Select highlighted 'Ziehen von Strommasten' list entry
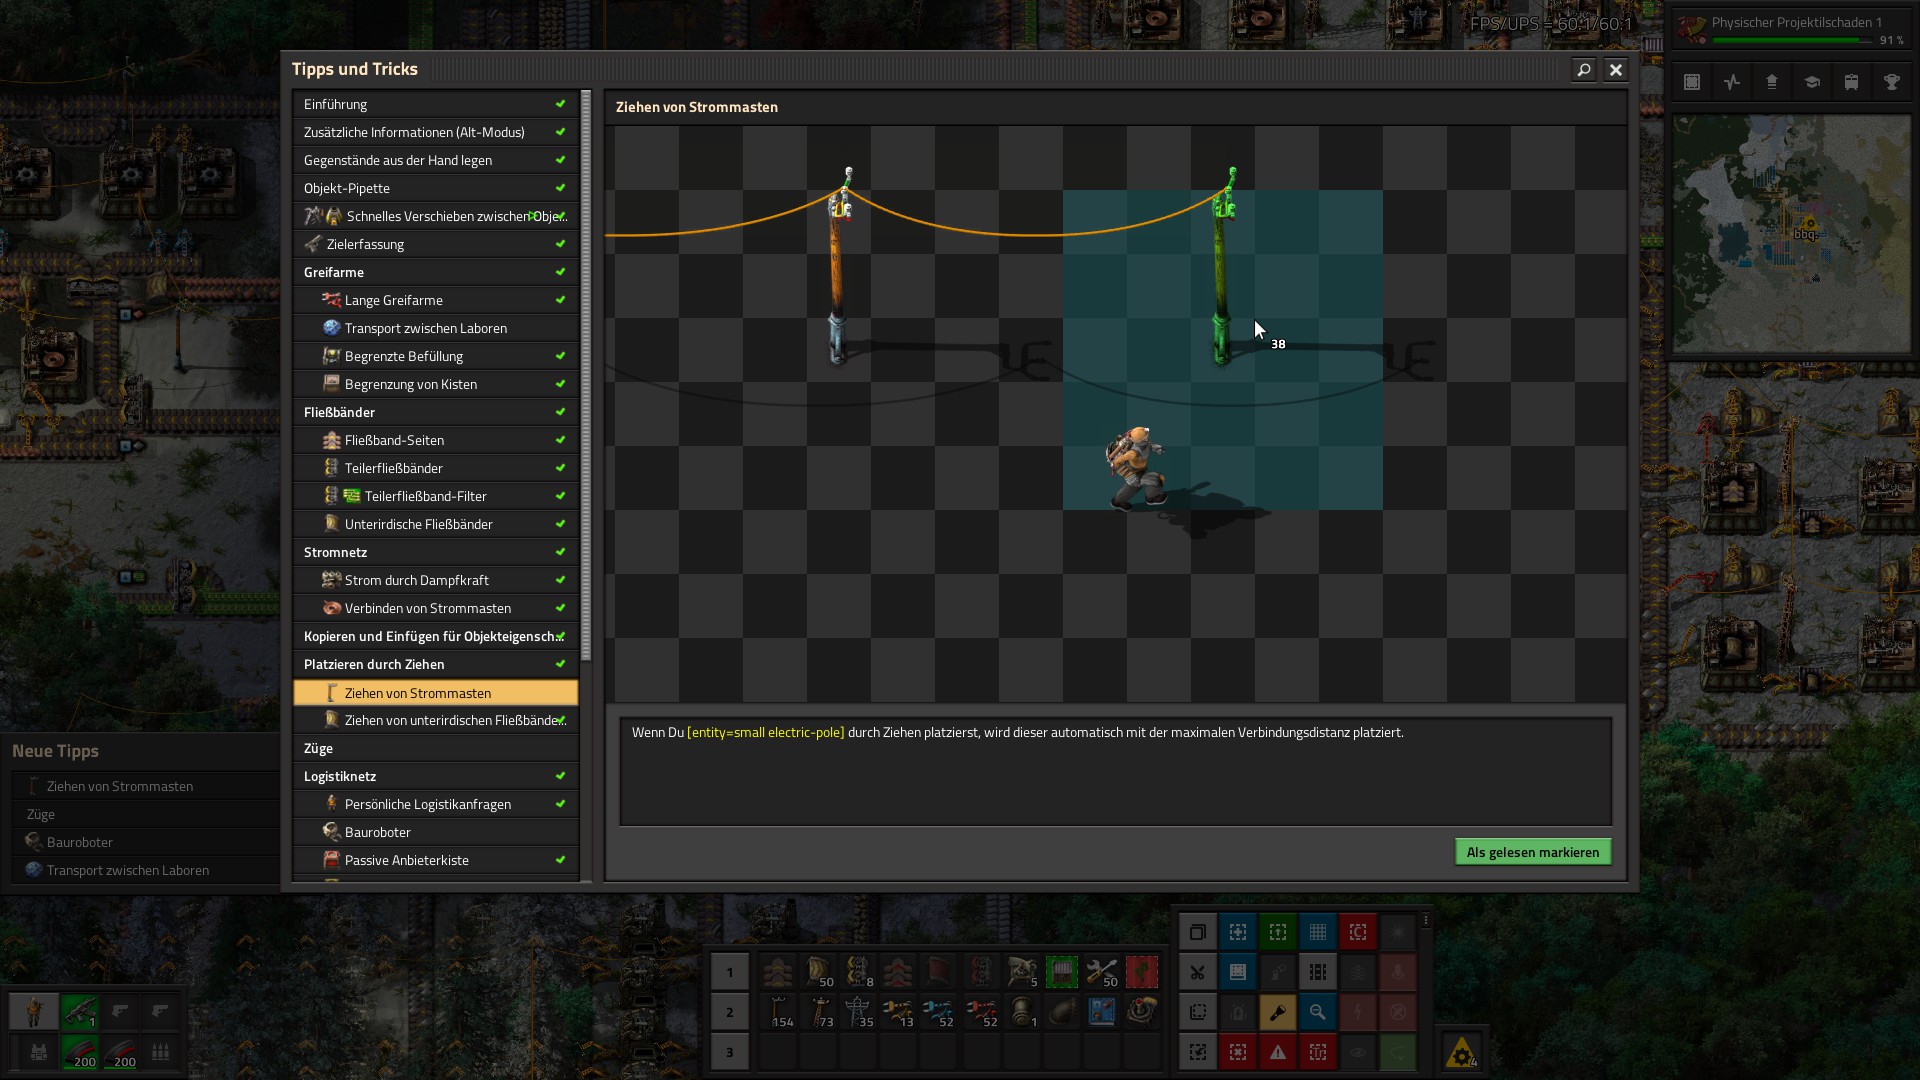 (436, 692)
